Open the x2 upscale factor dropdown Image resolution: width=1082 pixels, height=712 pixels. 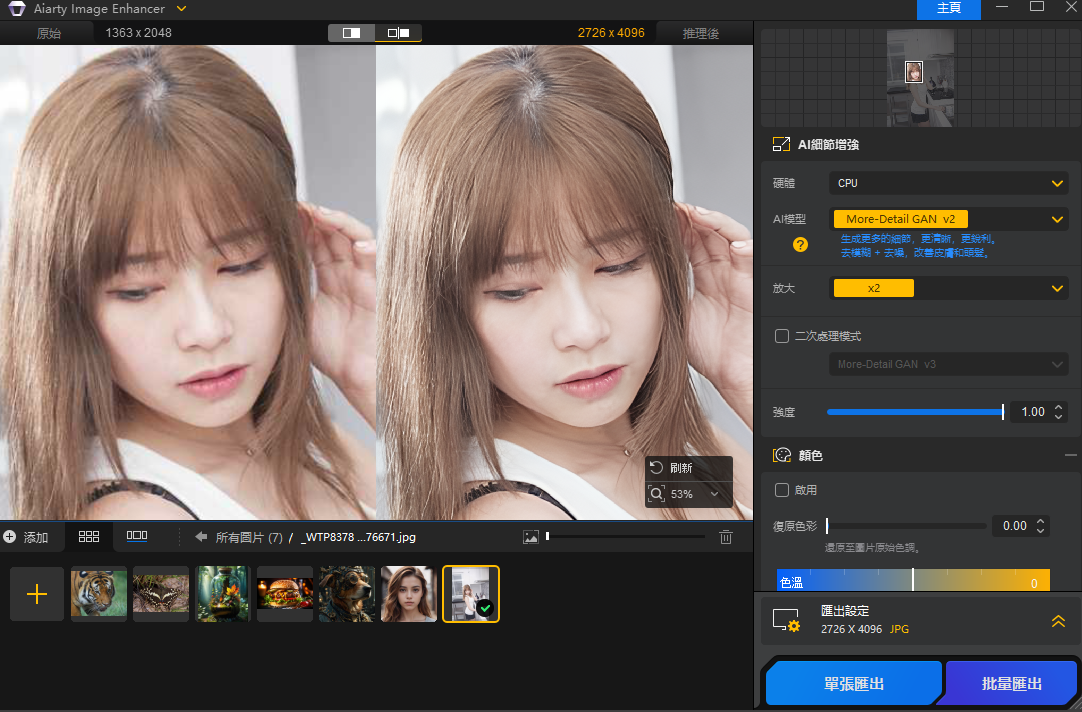948,288
